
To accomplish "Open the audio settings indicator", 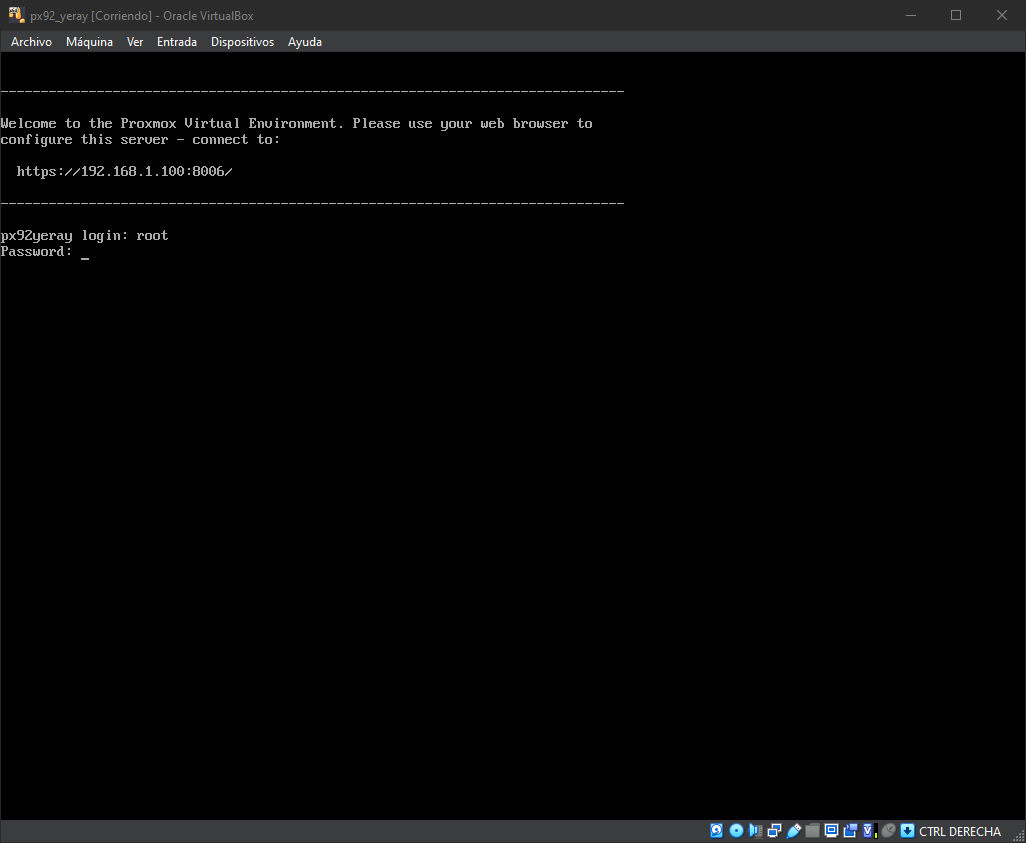I will click(755, 831).
